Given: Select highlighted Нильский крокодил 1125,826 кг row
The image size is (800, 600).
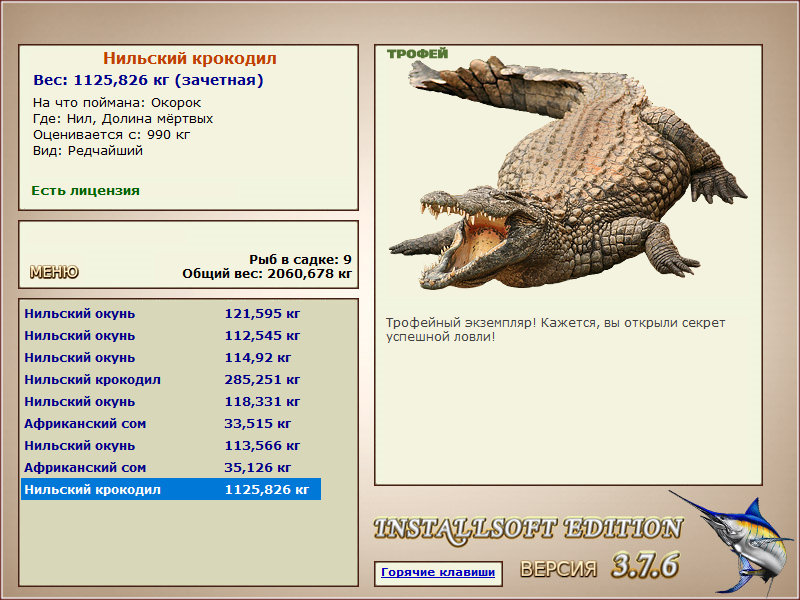Looking at the screenshot, I should pos(171,489).
